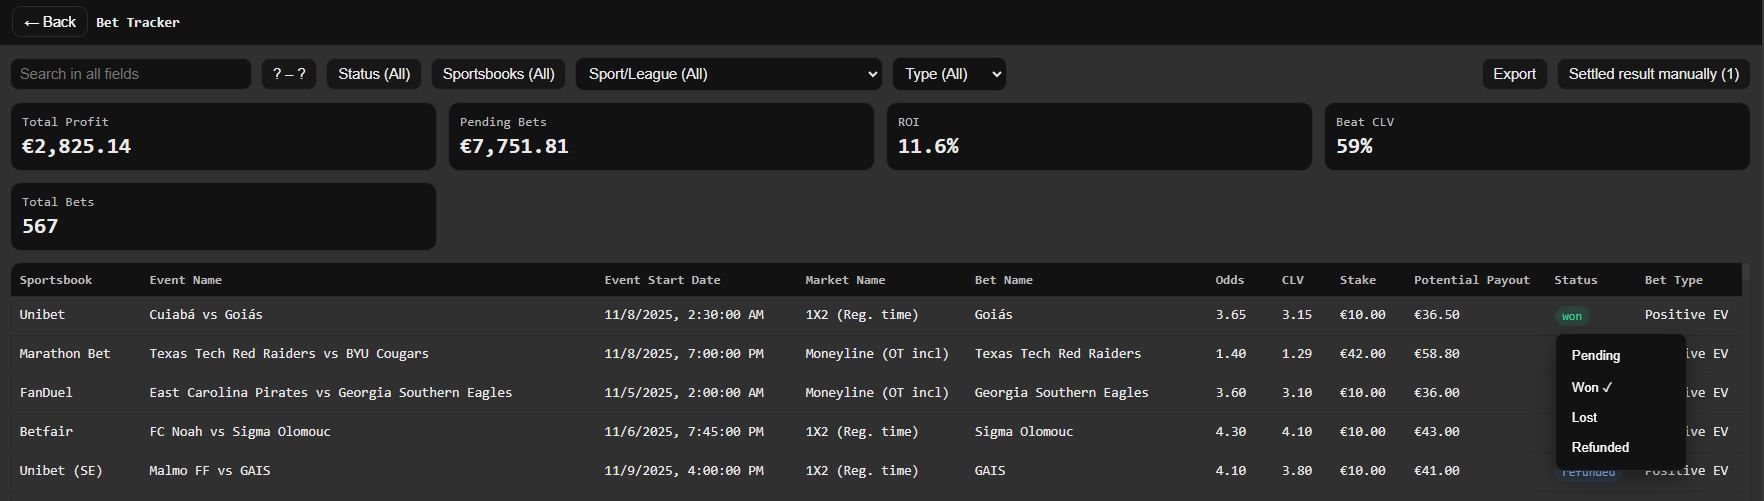Select Pending in the status menu
The image size is (1764, 501).
click(x=1596, y=355)
